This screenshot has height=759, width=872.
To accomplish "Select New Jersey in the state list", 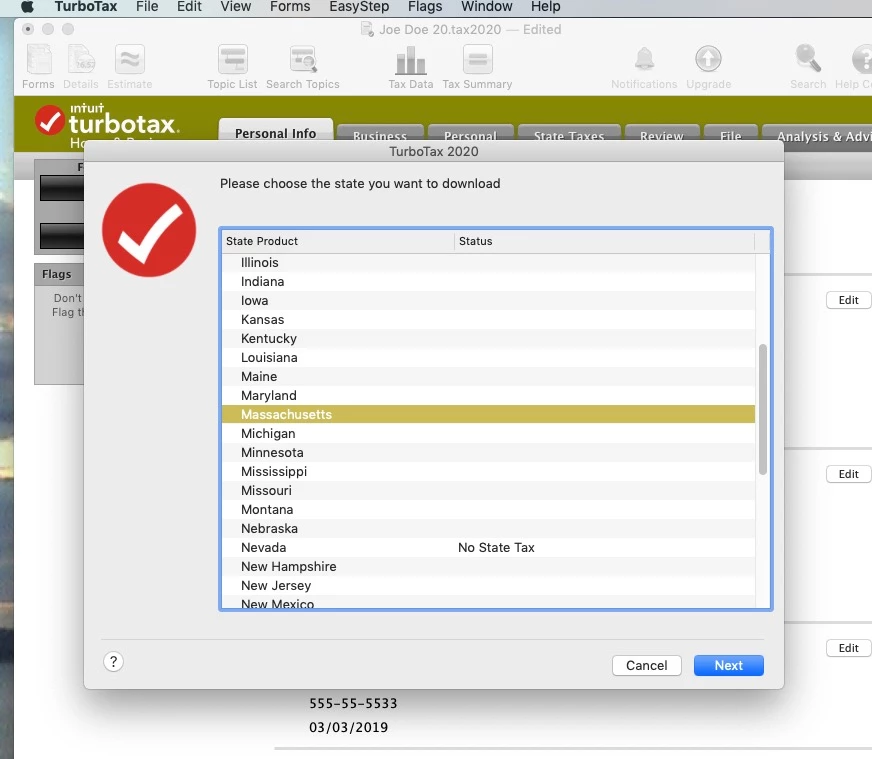I will coord(488,586).
